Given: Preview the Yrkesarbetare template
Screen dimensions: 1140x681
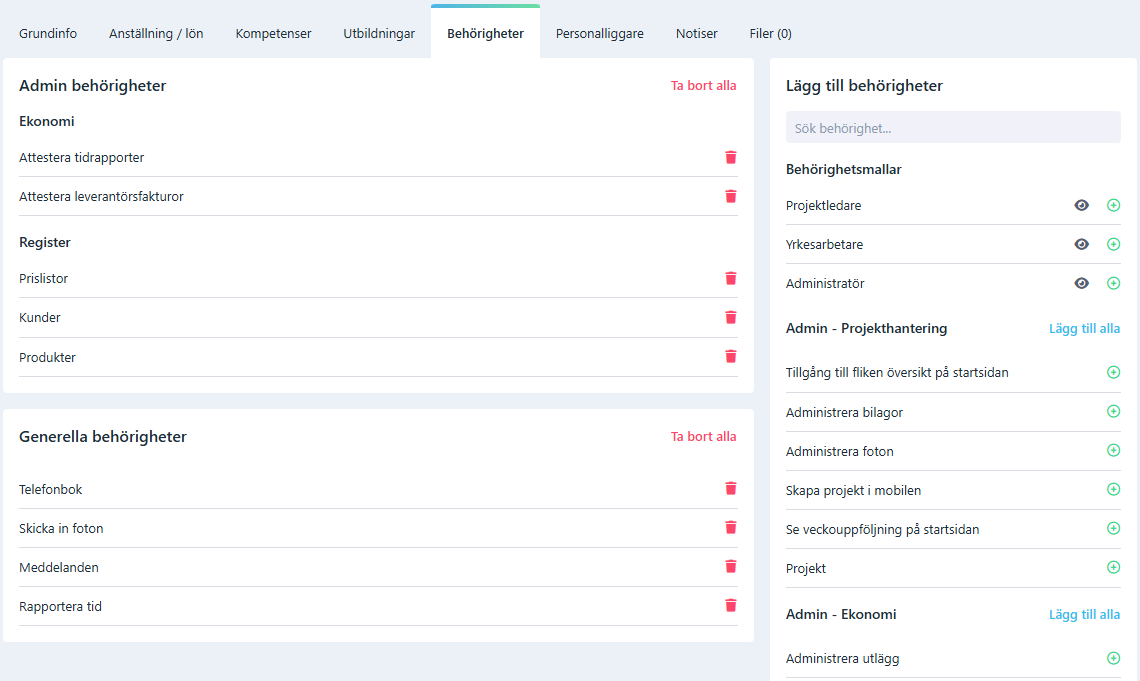Looking at the screenshot, I should 1082,244.
